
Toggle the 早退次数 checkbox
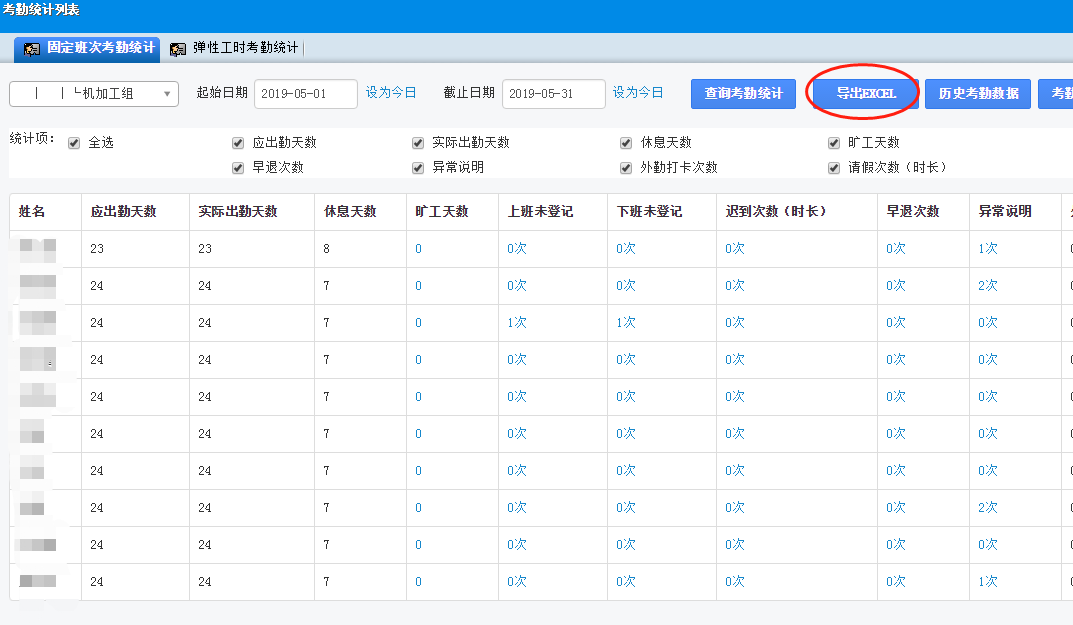(238, 168)
